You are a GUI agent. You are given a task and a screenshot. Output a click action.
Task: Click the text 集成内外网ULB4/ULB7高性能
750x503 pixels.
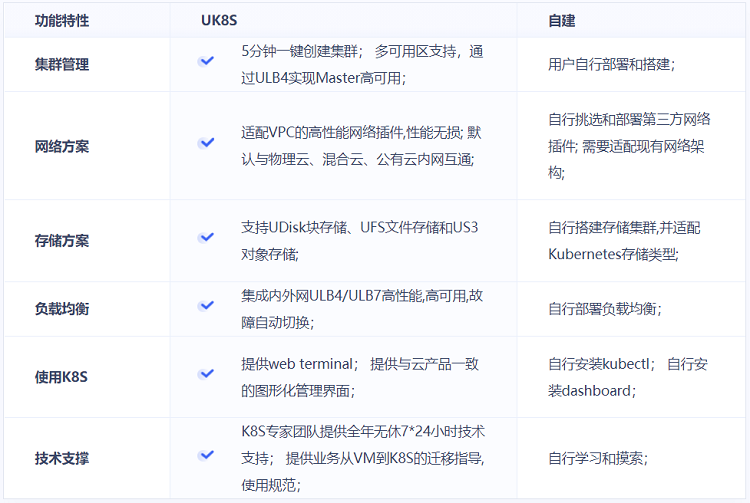331,296
